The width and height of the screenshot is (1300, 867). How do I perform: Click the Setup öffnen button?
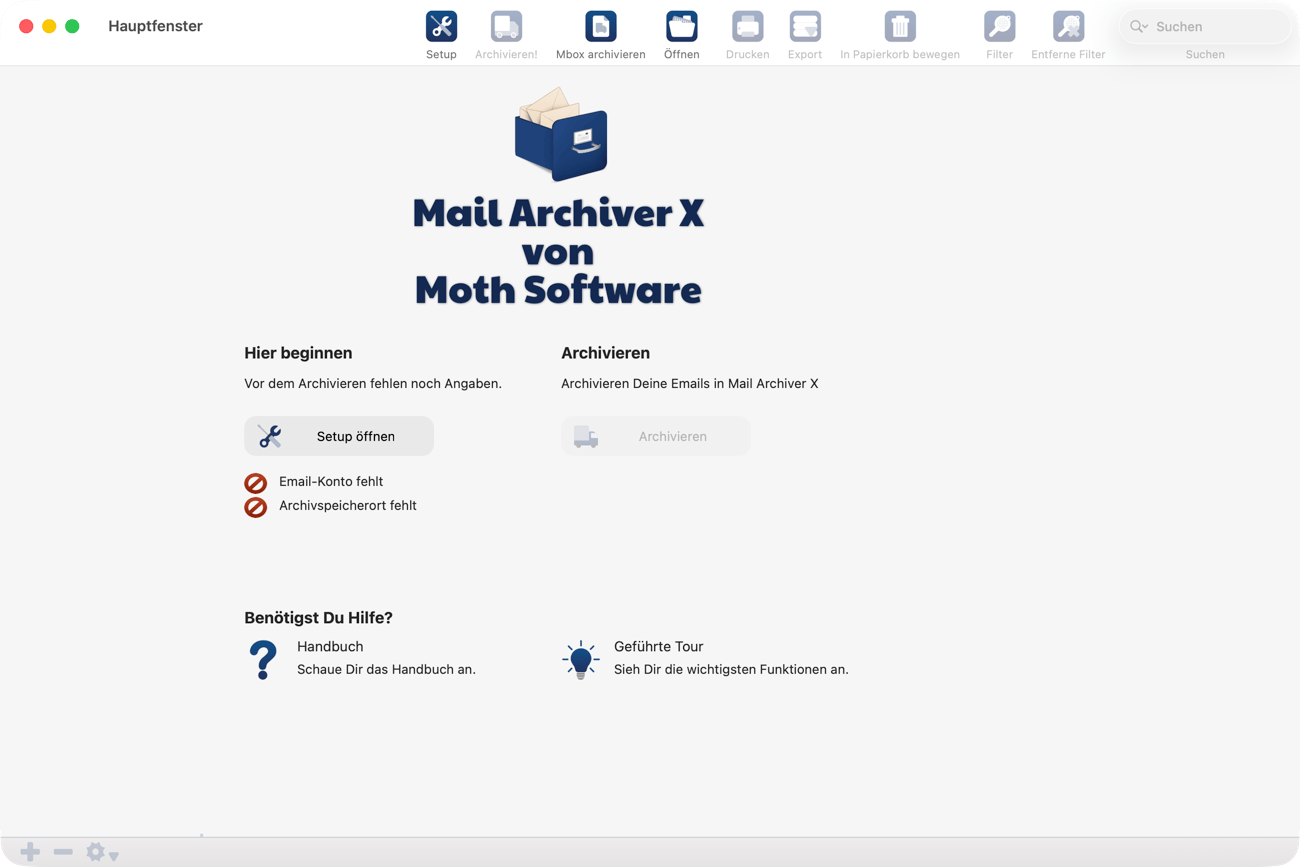(339, 436)
